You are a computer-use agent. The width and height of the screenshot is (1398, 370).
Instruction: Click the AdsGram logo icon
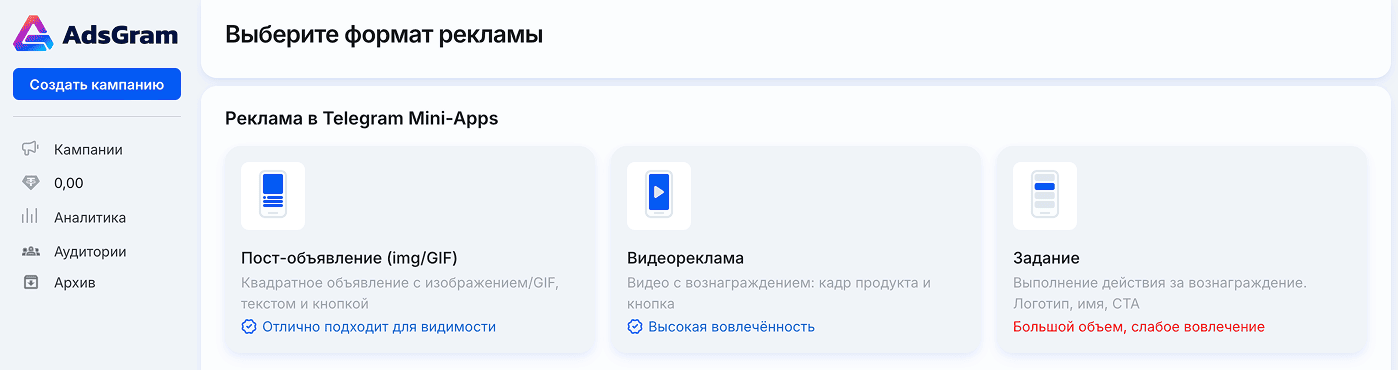[34, 34]
